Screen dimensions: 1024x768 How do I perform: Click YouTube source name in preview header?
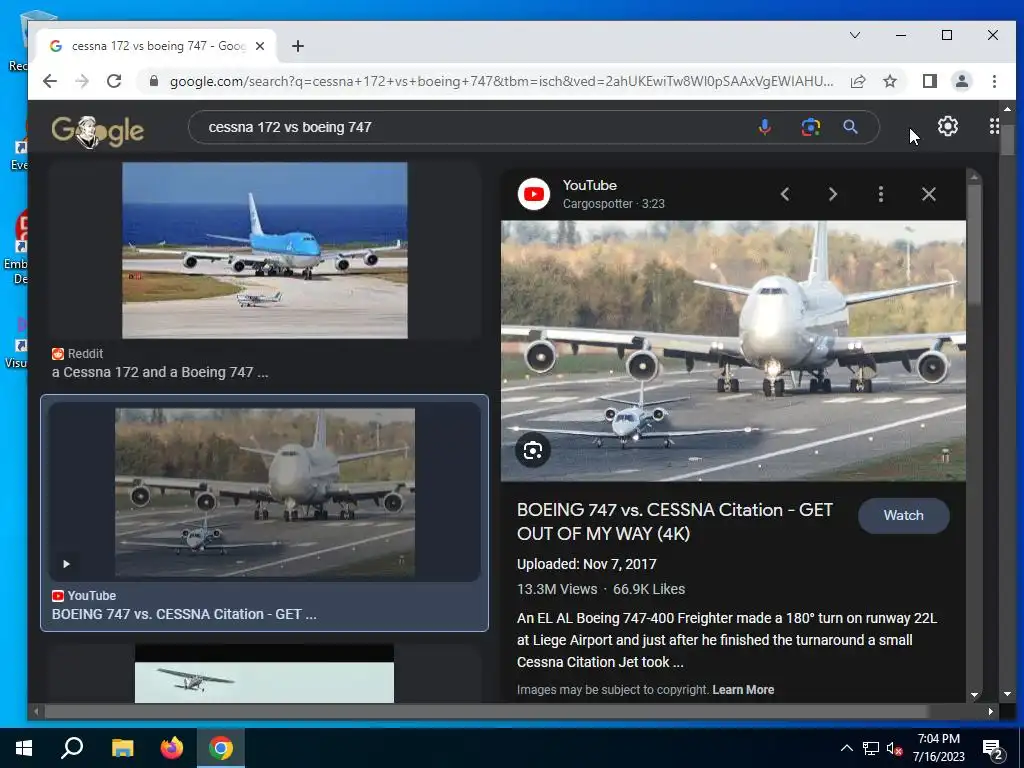click(590, 185)
